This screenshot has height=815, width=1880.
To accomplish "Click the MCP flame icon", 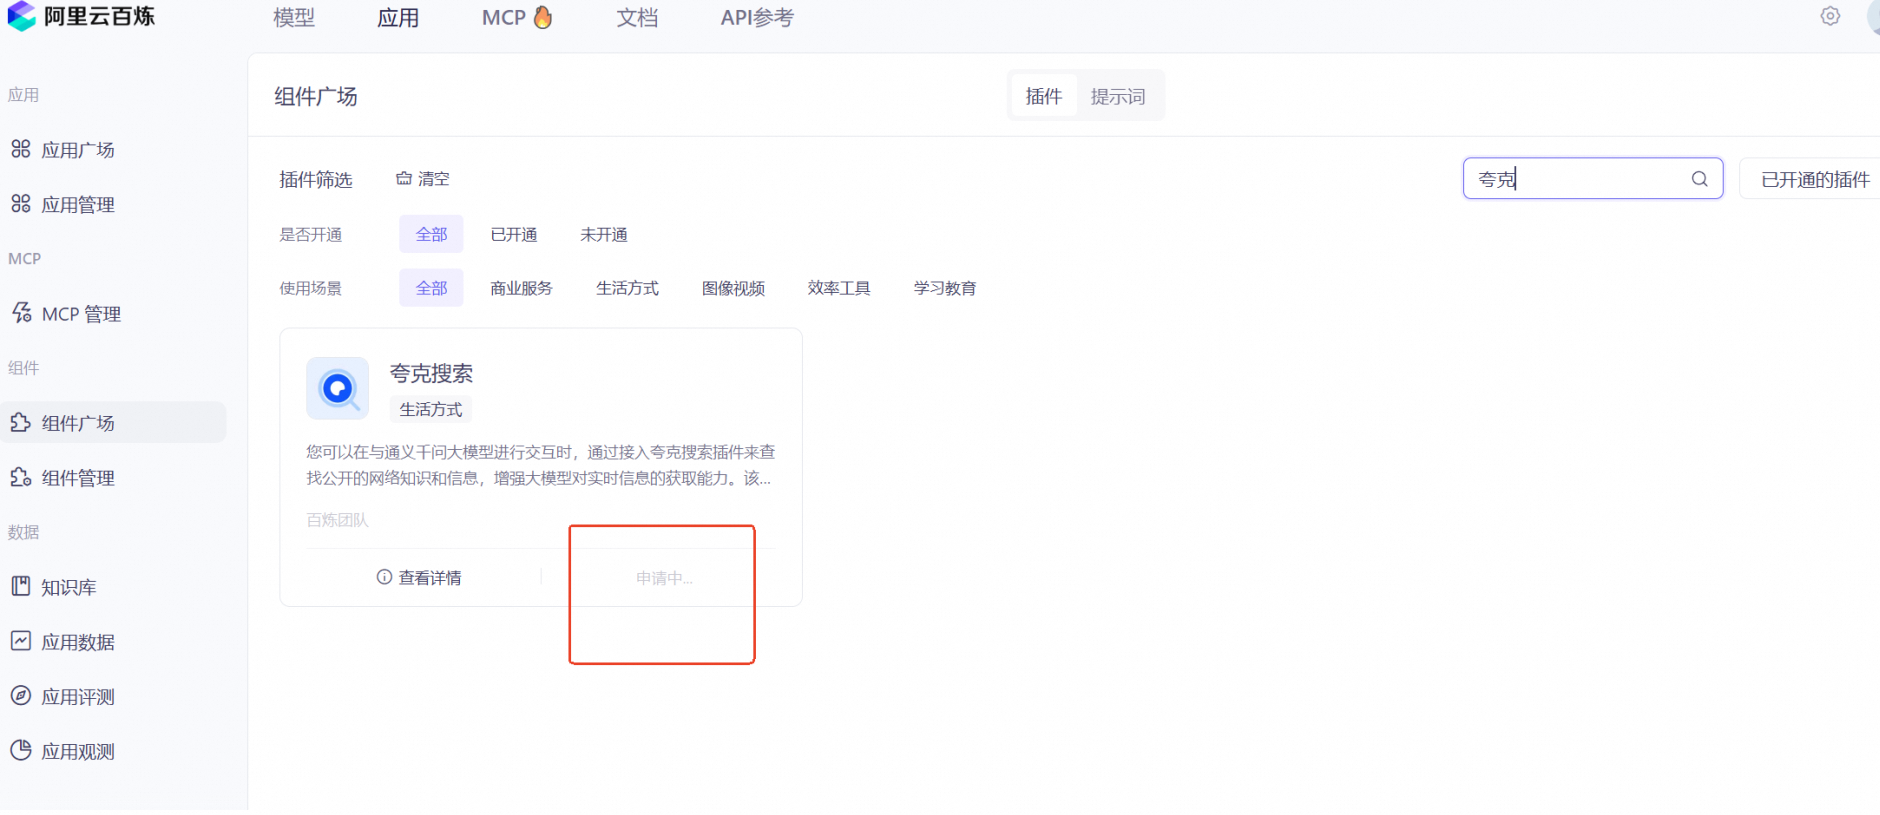I will [543, 17].
